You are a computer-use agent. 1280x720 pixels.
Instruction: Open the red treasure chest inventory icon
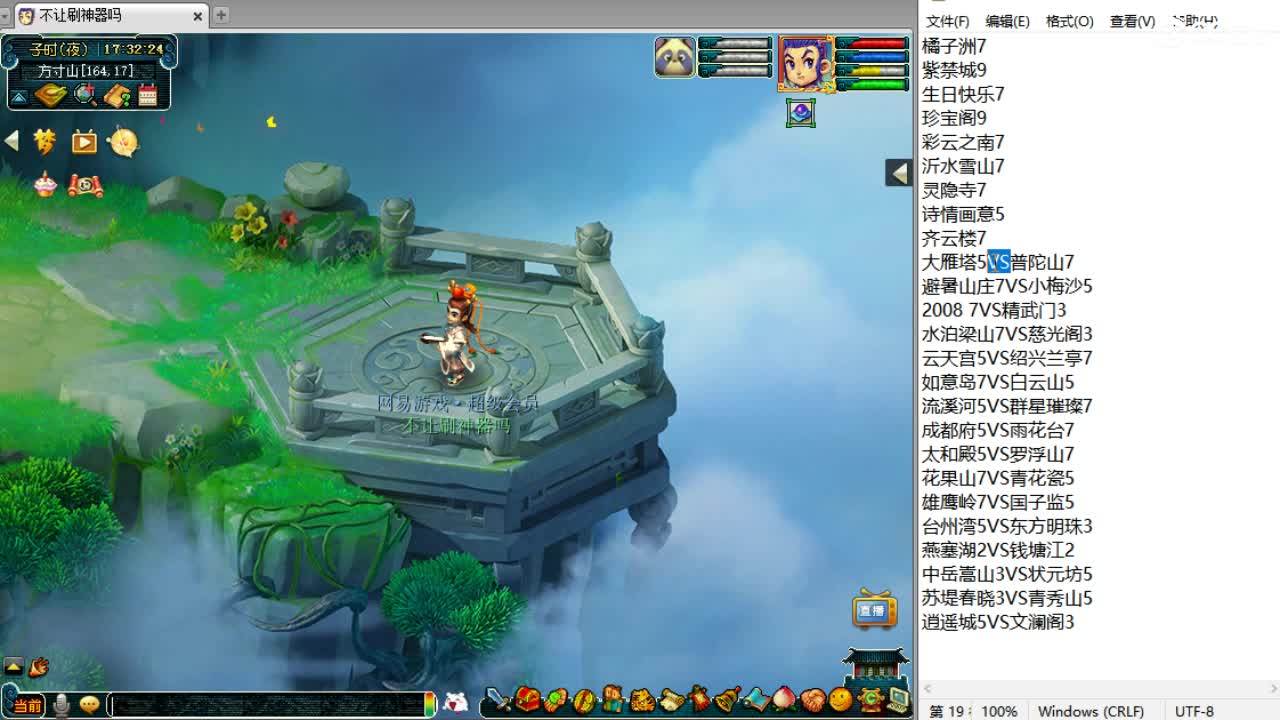pos(527,699)
